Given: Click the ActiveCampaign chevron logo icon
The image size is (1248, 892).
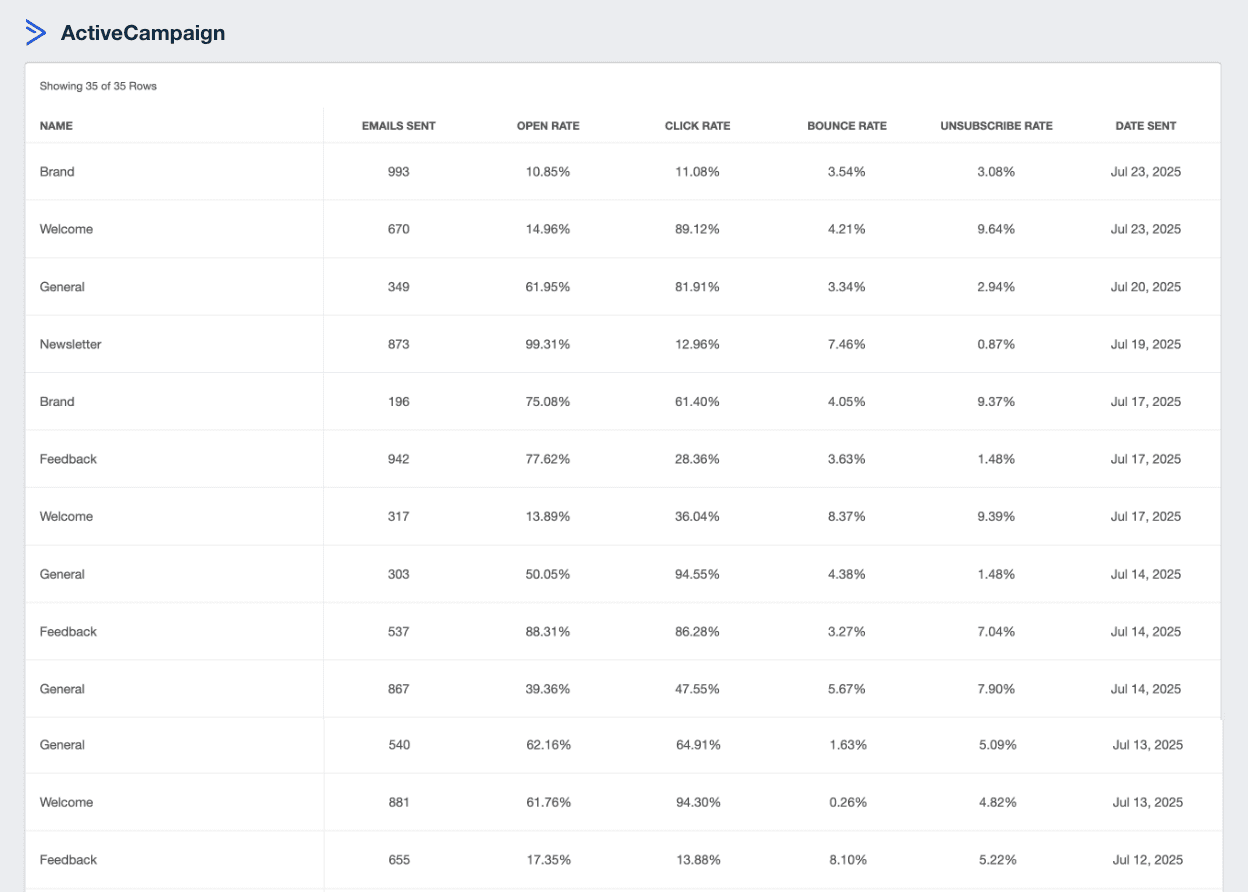Looking at the screenshot, I should coord(35,32).
